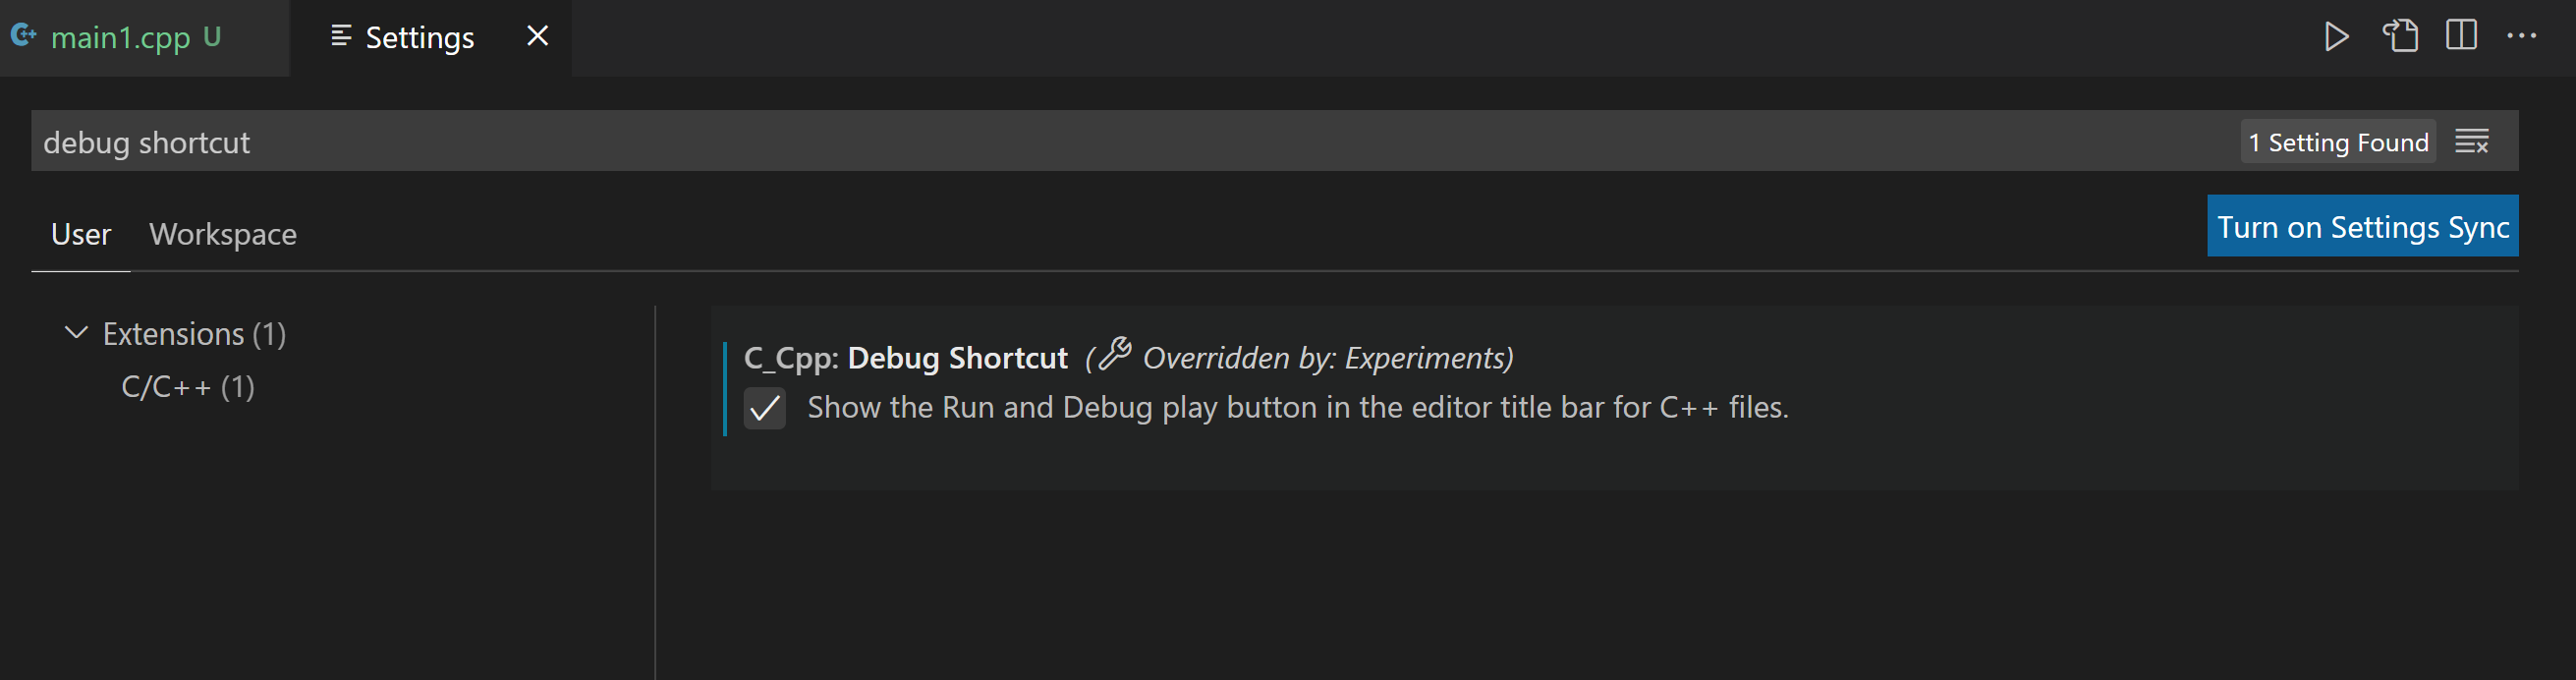
Task: Click Turn on Settings Sync
Action: coord(2363,226)
